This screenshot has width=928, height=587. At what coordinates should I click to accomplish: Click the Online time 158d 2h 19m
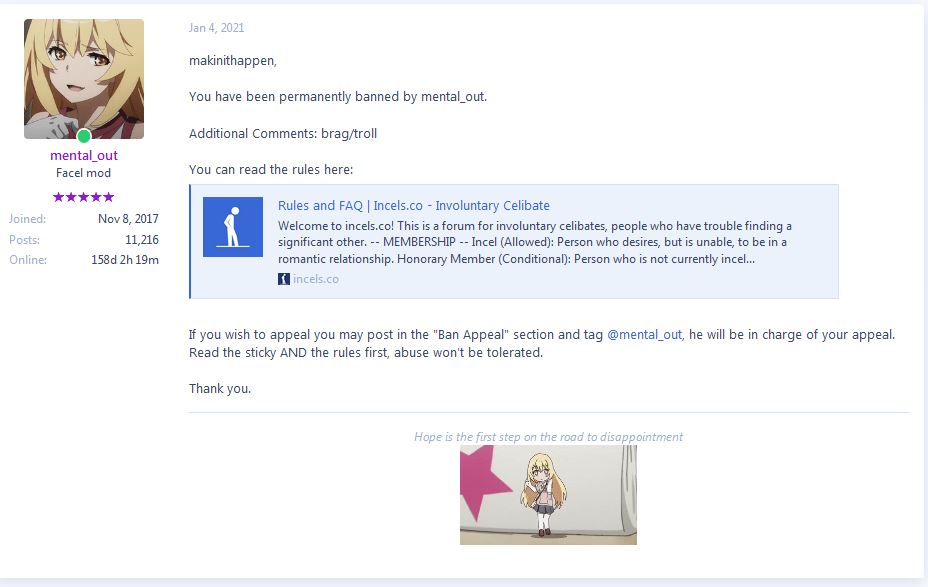[x=125, y=260]
